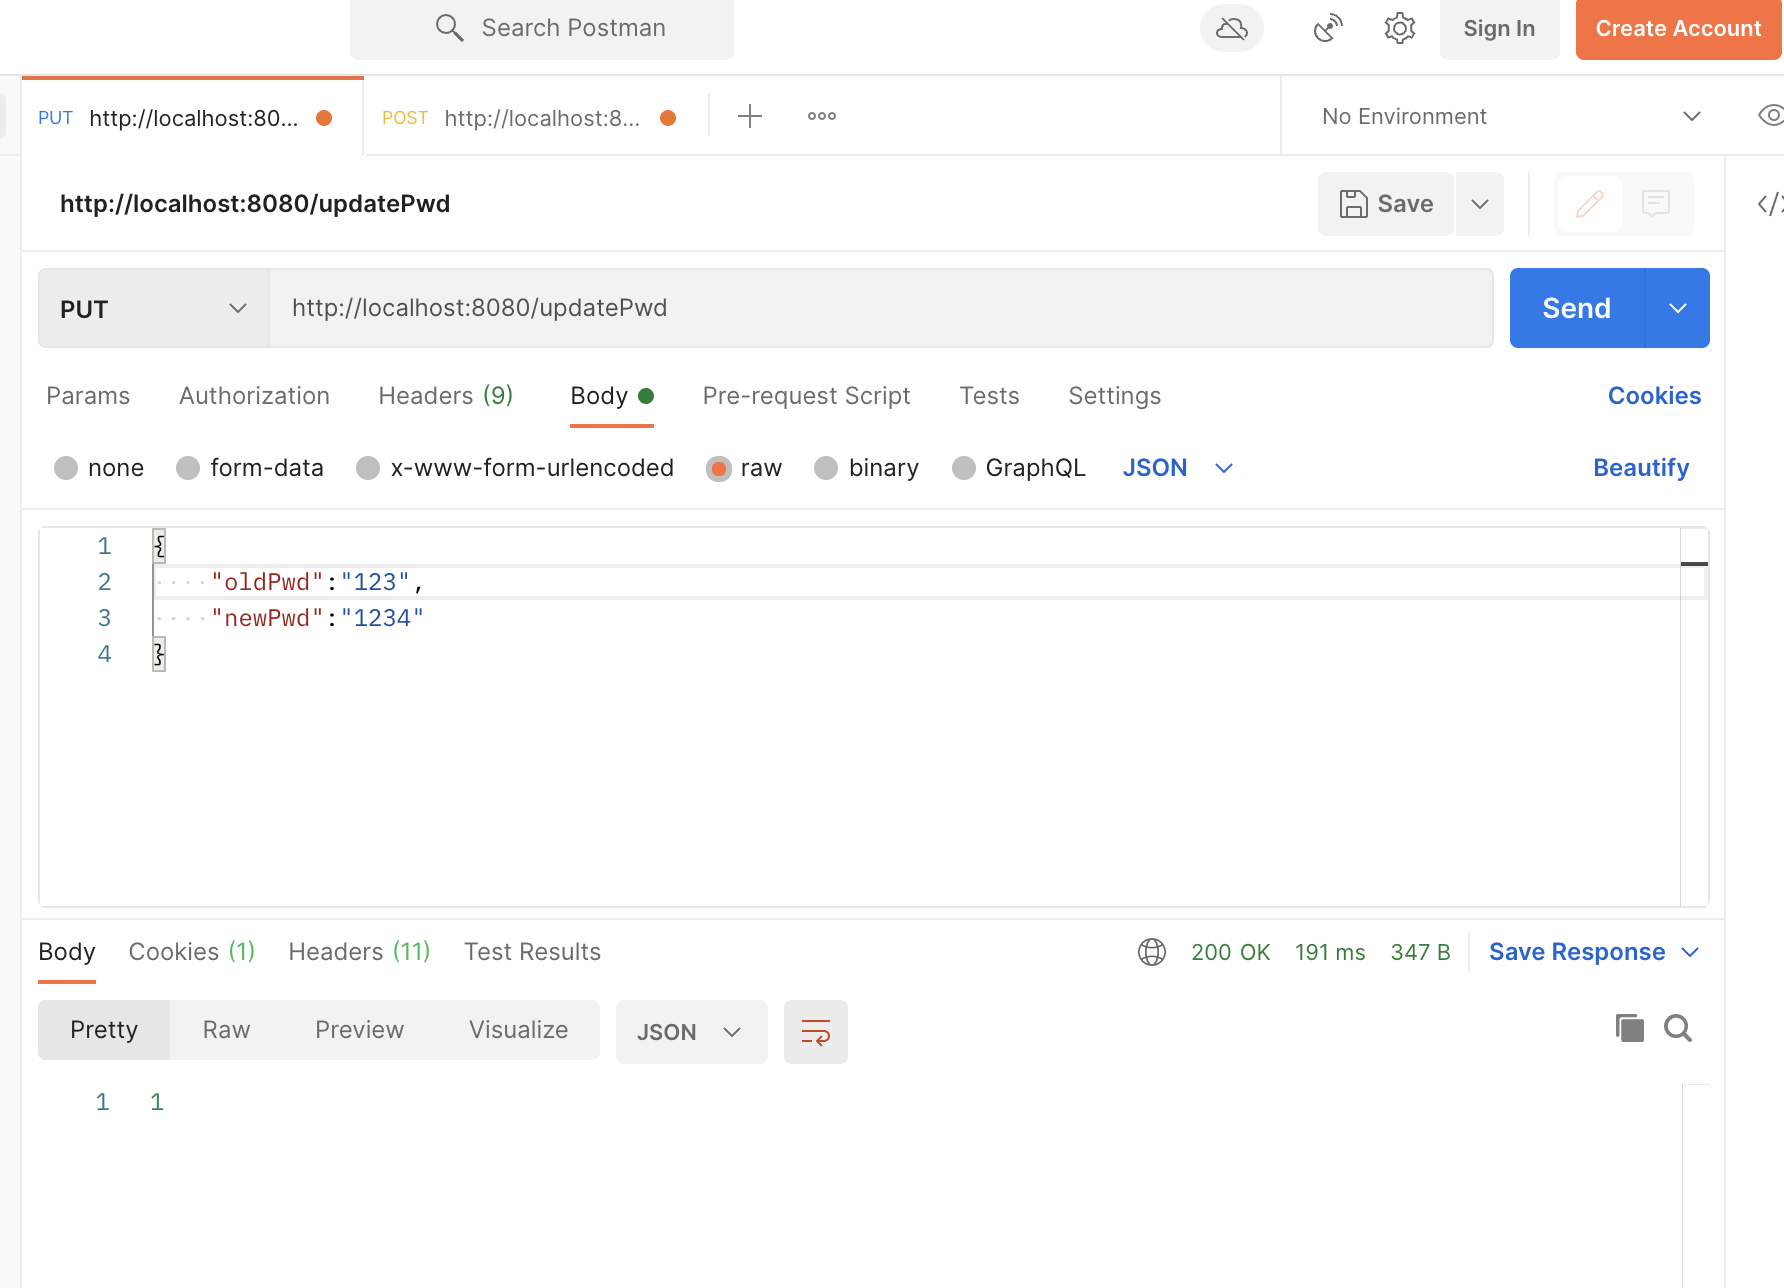Viewport: 1784px width, 1288px height.
Task: Click the request URL input field
Action: [881, 308]
